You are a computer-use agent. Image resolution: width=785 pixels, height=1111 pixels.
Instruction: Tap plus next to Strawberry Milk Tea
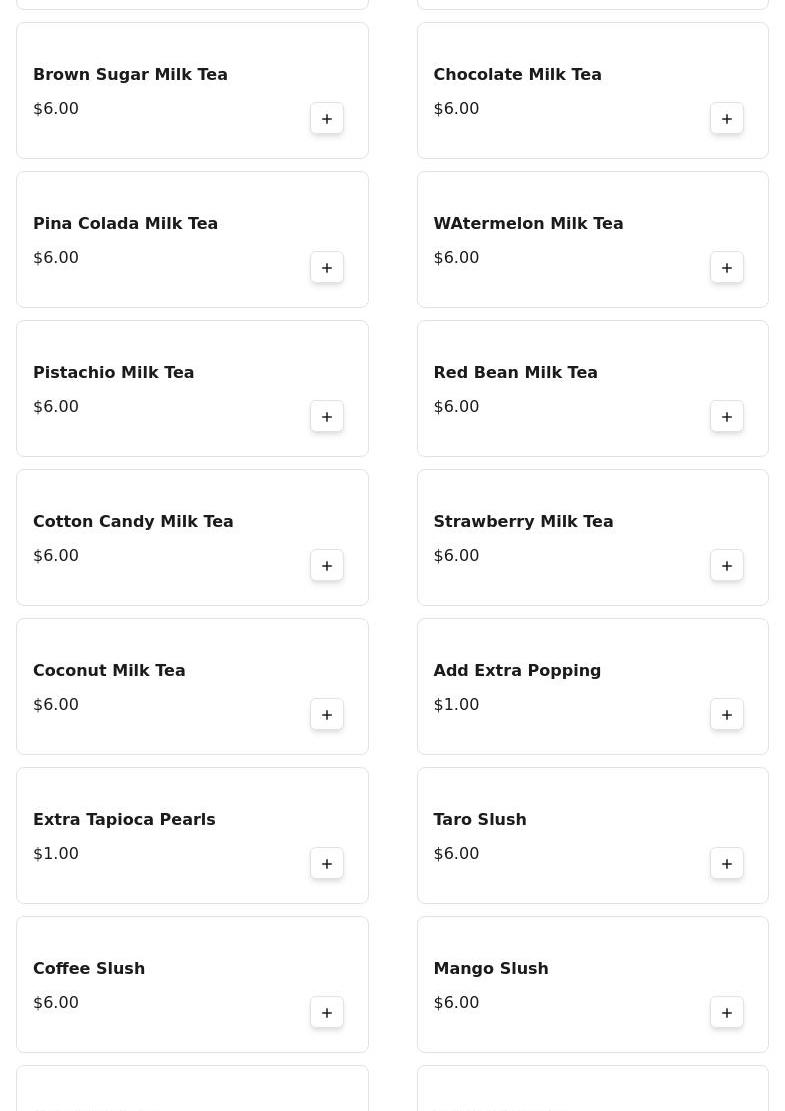727,566
